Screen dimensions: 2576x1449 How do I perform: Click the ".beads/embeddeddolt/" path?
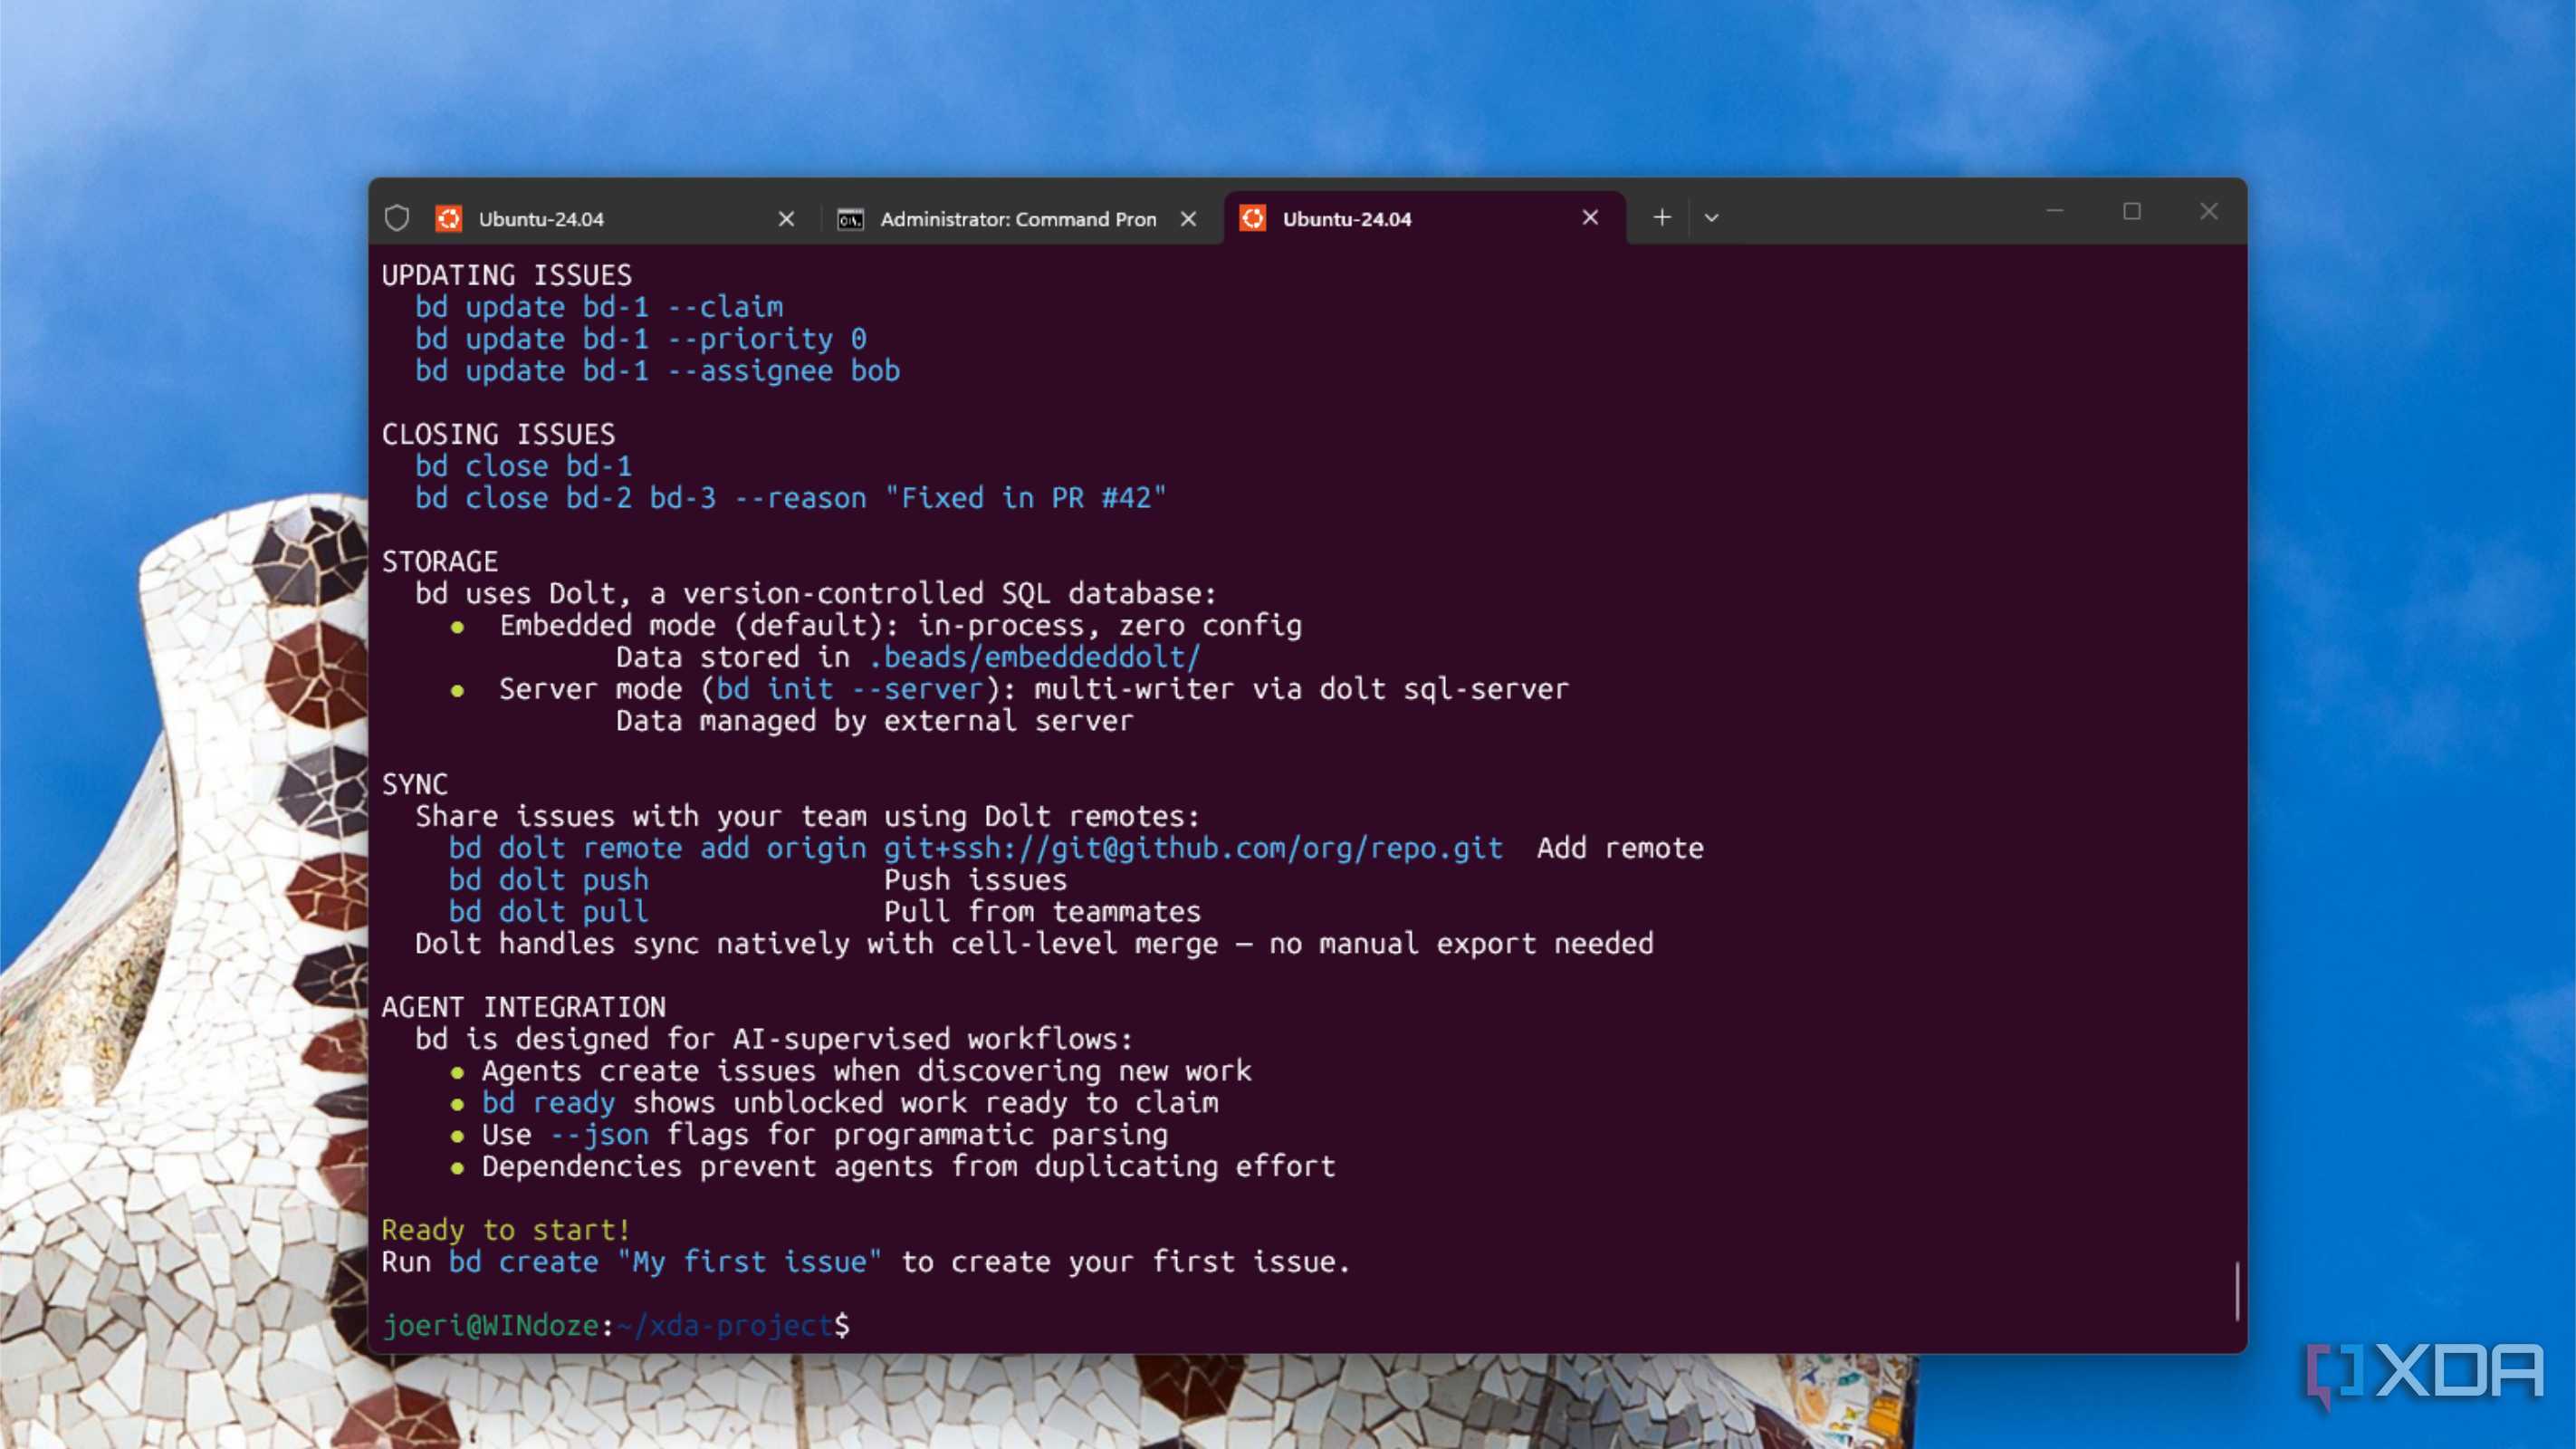coord(1034,657)
